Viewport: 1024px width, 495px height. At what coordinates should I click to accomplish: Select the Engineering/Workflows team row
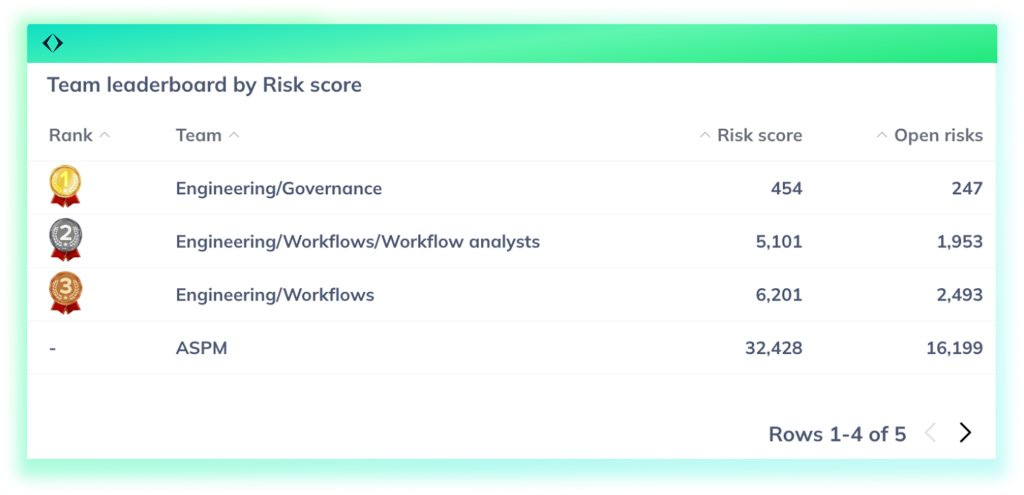pos(275,295)
